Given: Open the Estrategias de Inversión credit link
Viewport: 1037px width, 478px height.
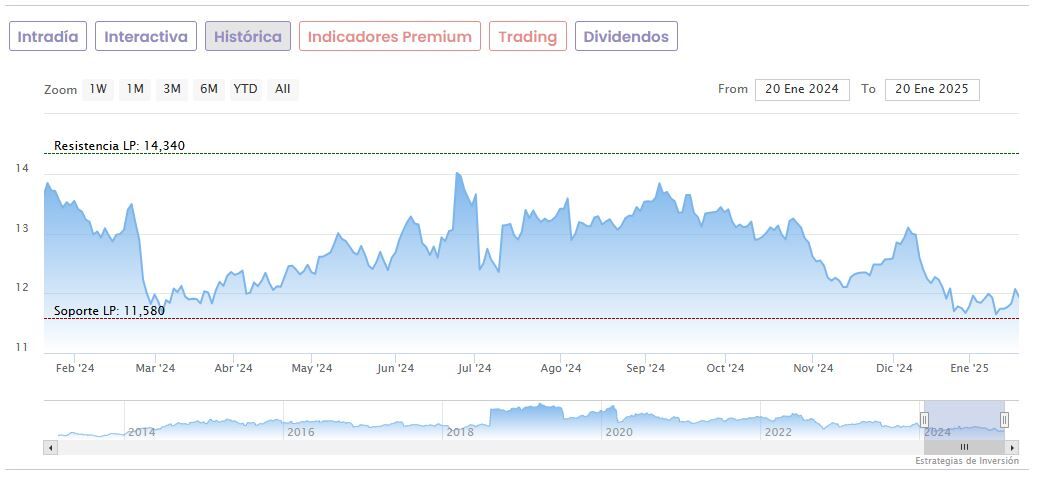Looking at the screenshot, I should point(966,461).
